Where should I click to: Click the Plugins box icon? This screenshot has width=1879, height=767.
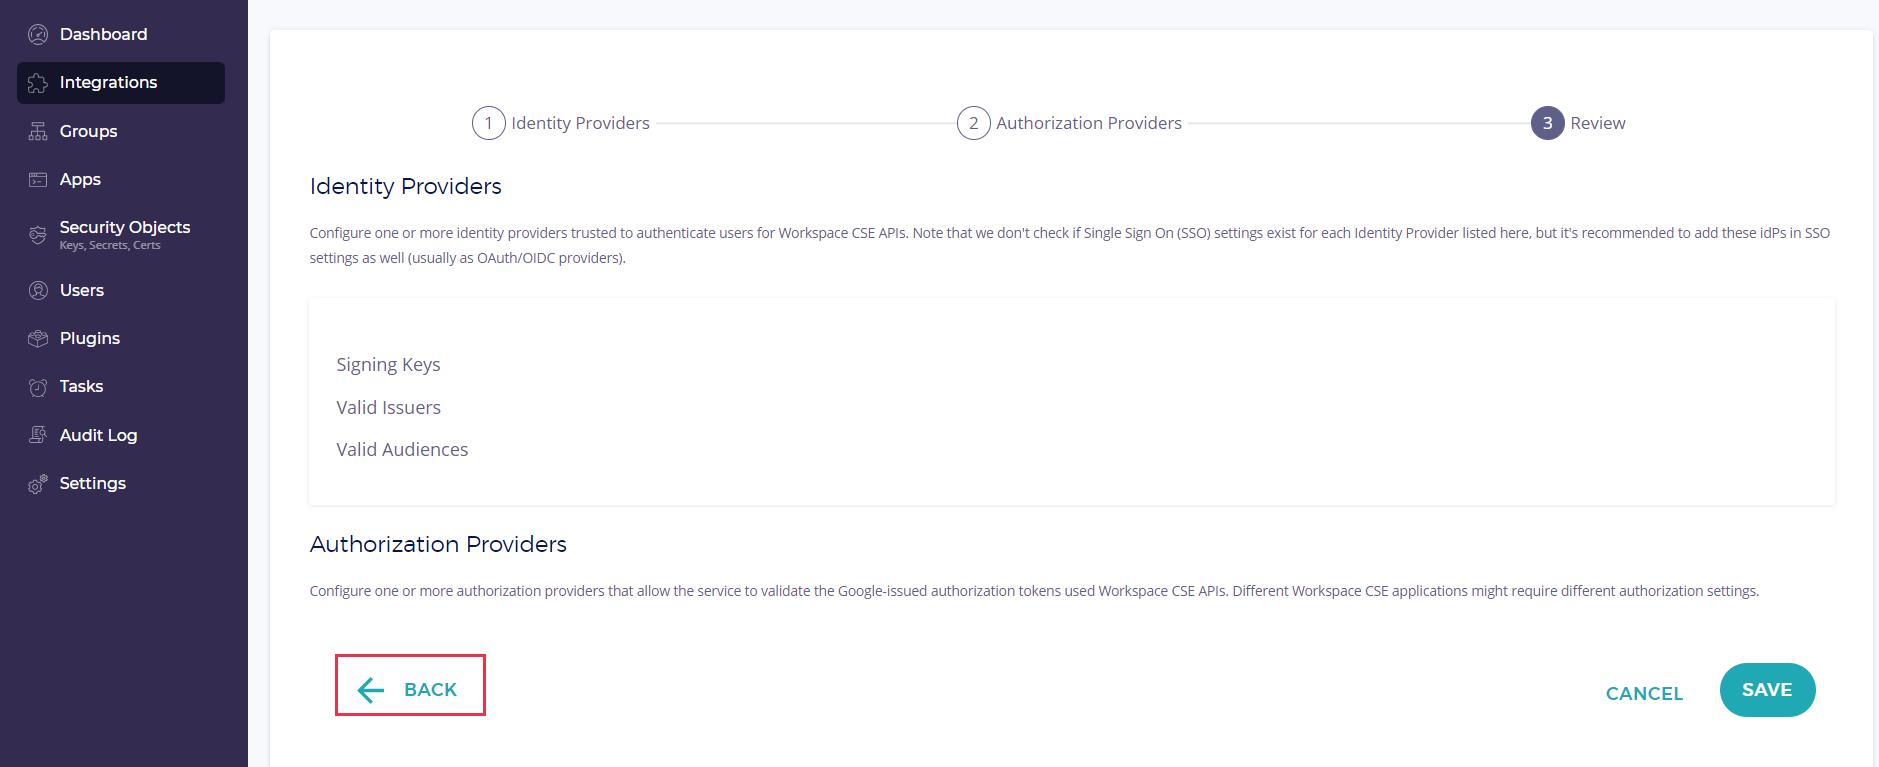pos(38,339)
